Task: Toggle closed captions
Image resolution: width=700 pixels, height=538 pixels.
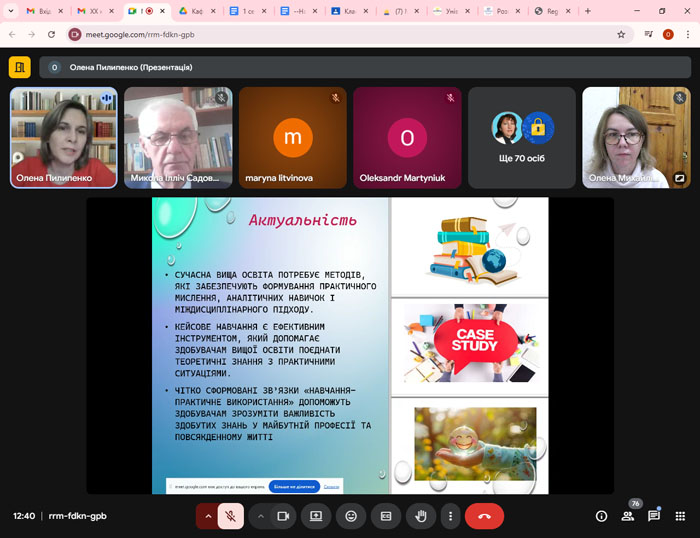Action: [x=386, y=516]
